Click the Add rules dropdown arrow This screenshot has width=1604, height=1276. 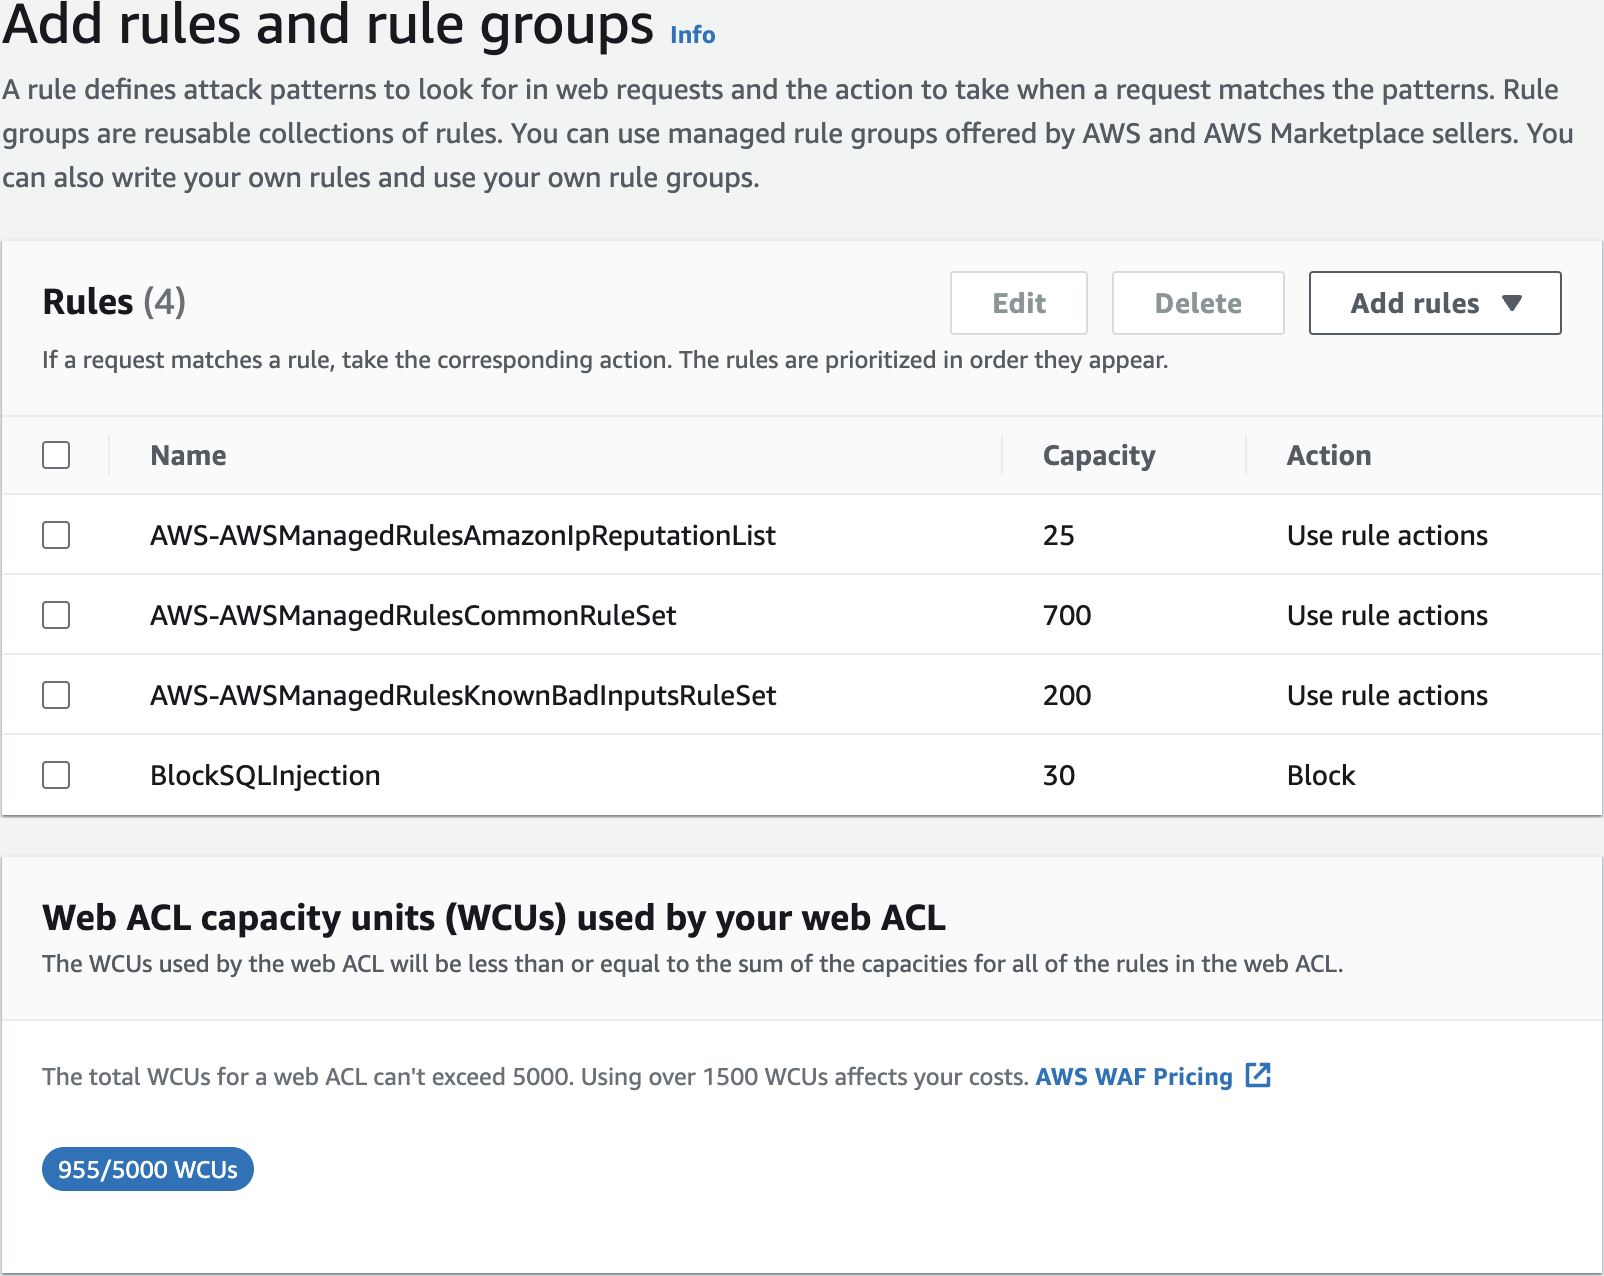click(x=1511, y=303)
